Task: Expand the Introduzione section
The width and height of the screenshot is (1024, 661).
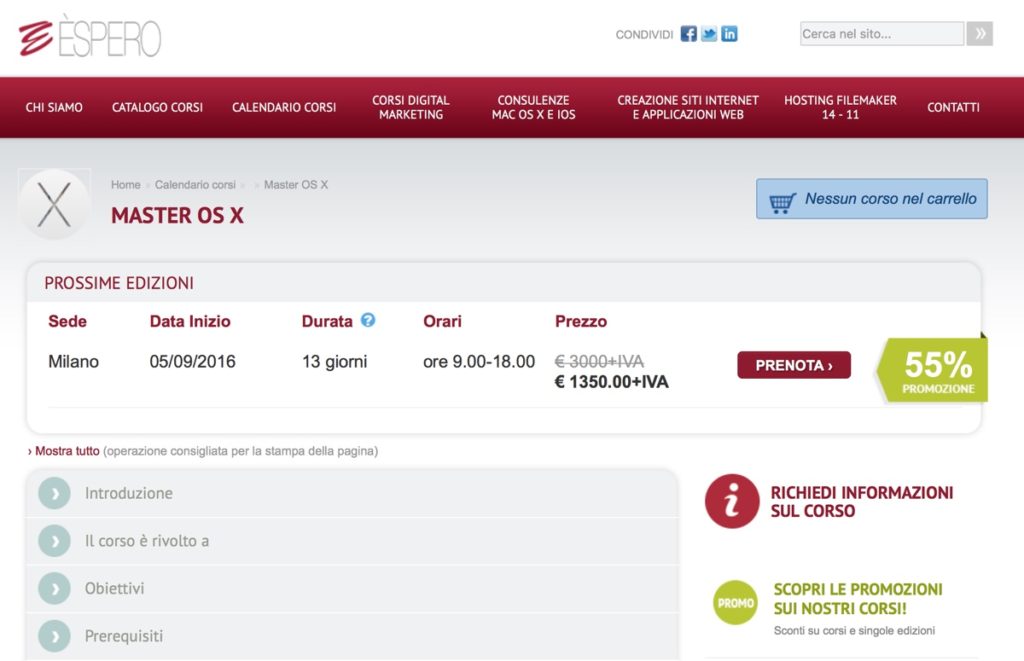Action: (x=352, y=493)
